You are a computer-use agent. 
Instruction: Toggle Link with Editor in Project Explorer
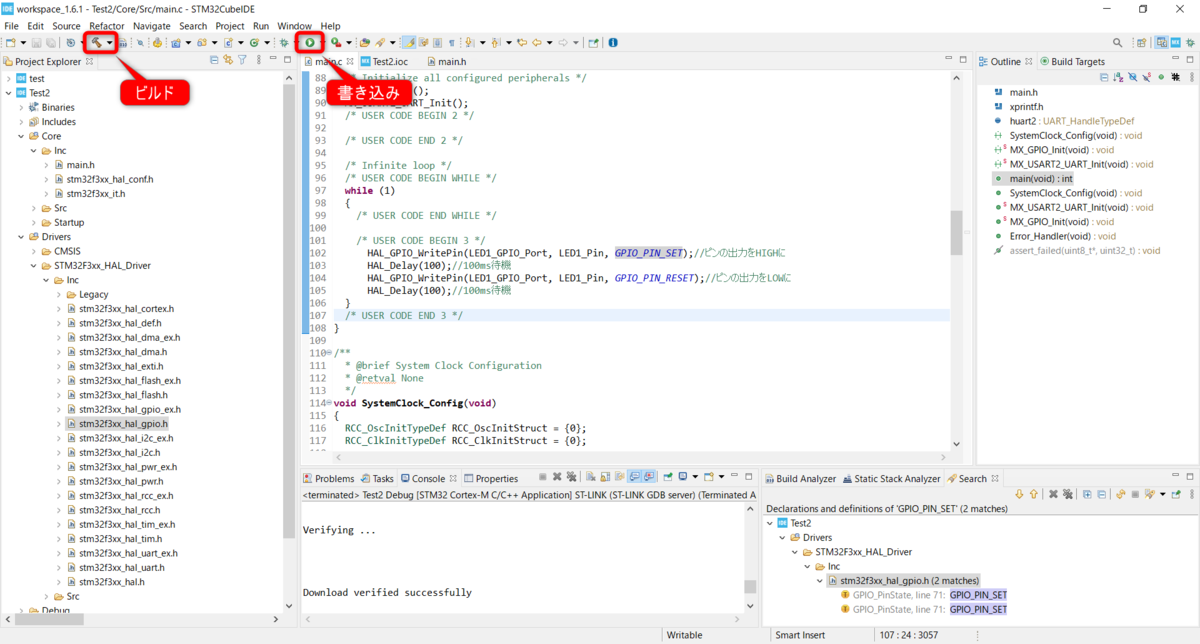coord(227,61)
